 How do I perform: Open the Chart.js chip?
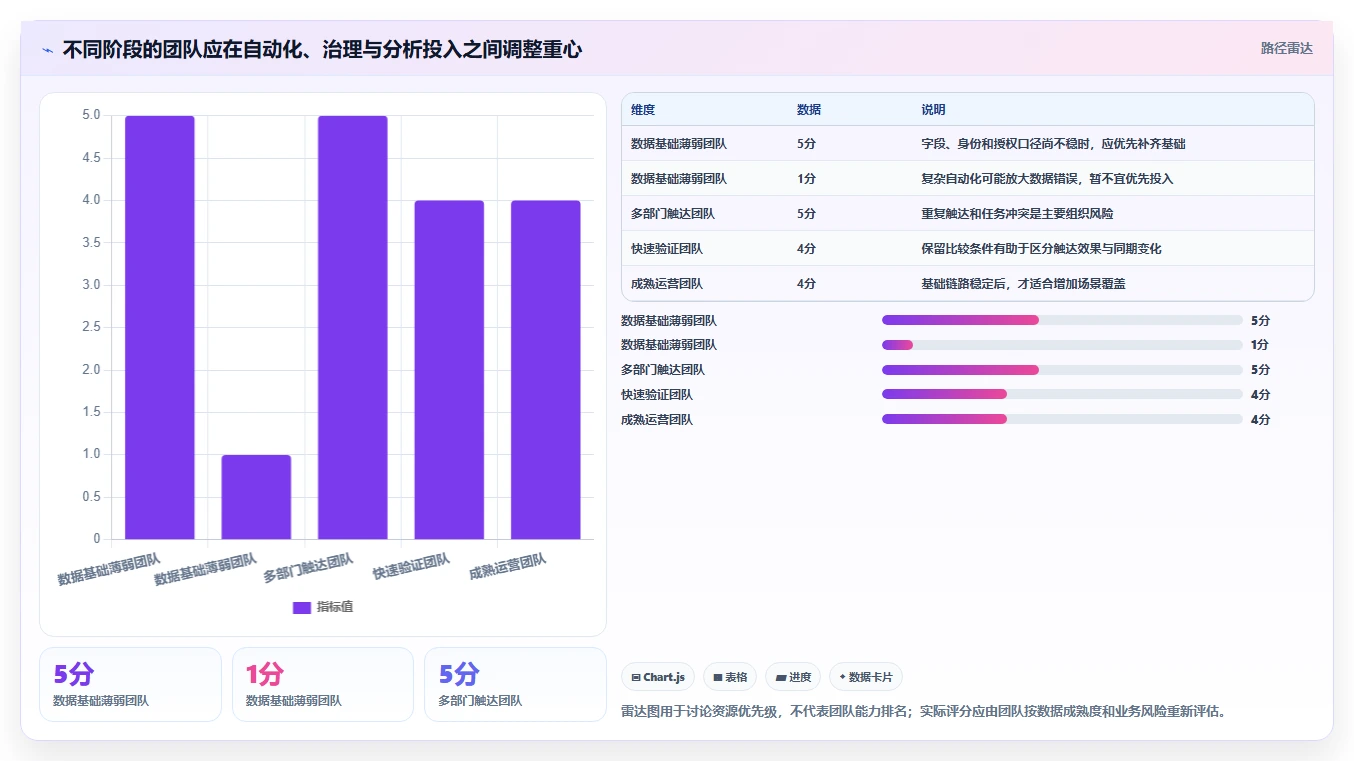click(x=658, y=677)
